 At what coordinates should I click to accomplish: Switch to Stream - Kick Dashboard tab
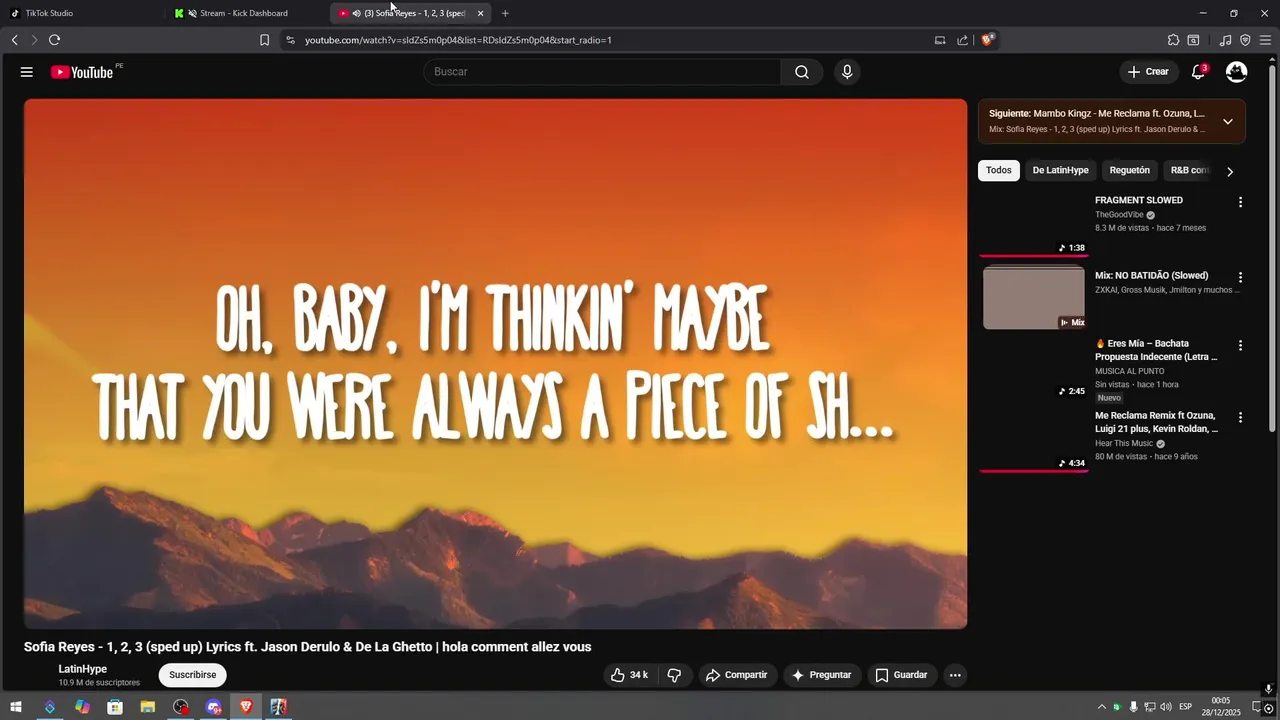[245, 13]
